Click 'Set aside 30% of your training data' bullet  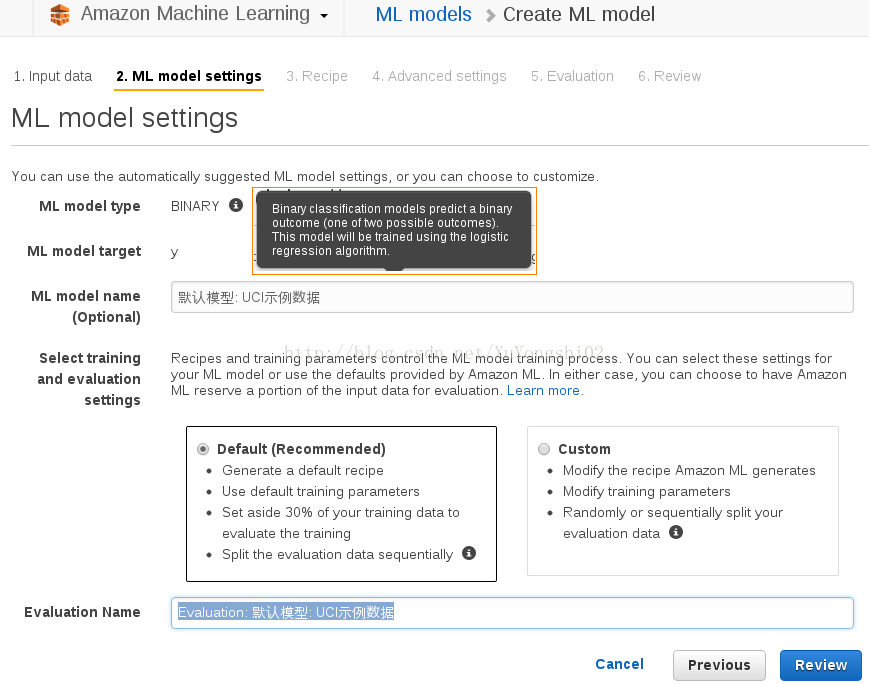(341, 523)
